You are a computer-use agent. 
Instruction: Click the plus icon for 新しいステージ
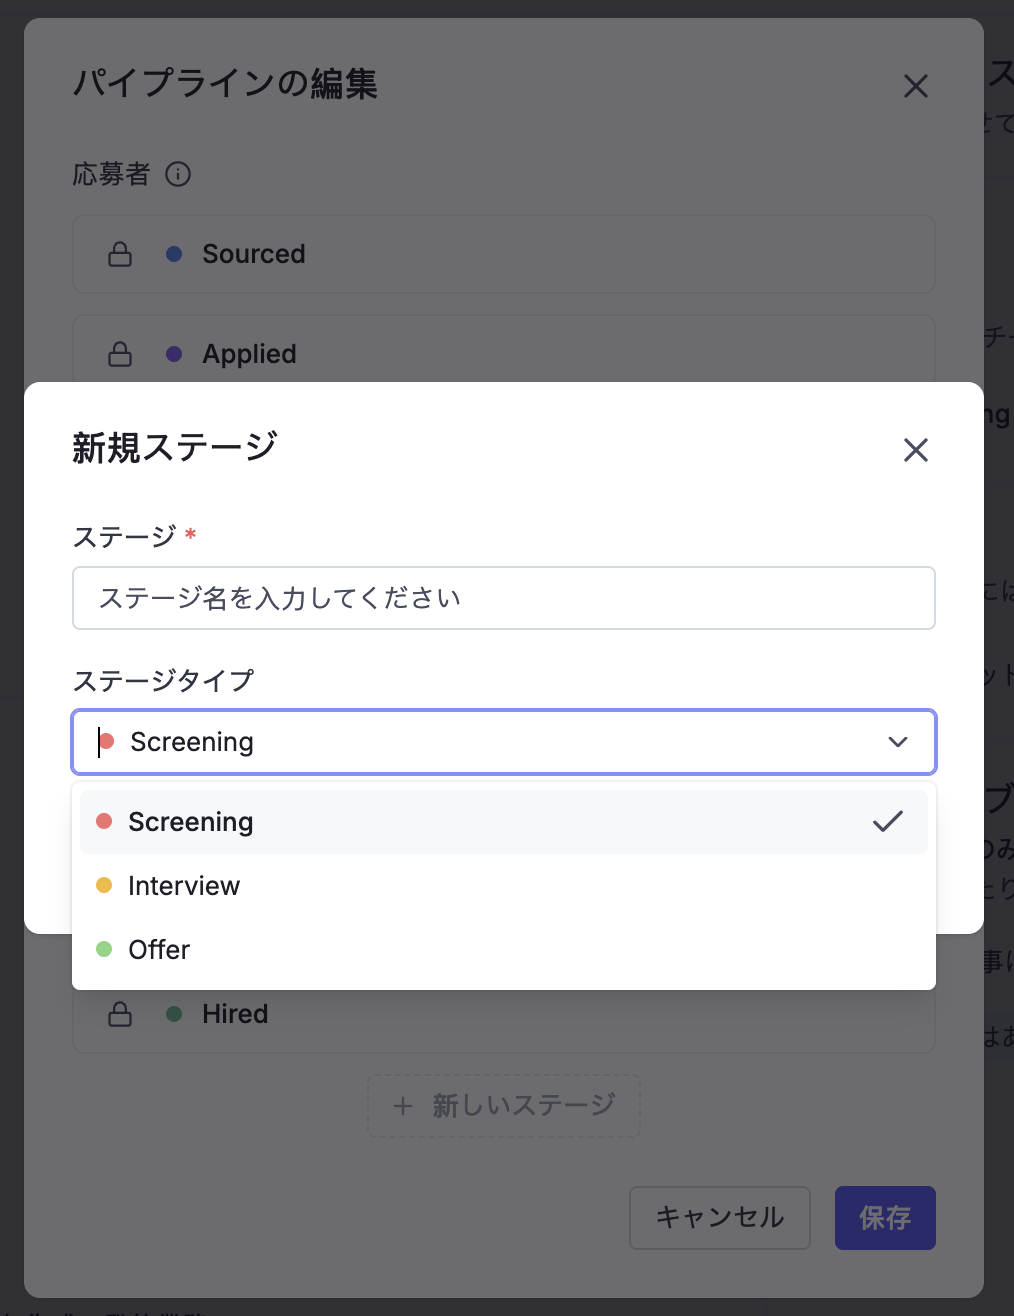(x=403, y=1106)
